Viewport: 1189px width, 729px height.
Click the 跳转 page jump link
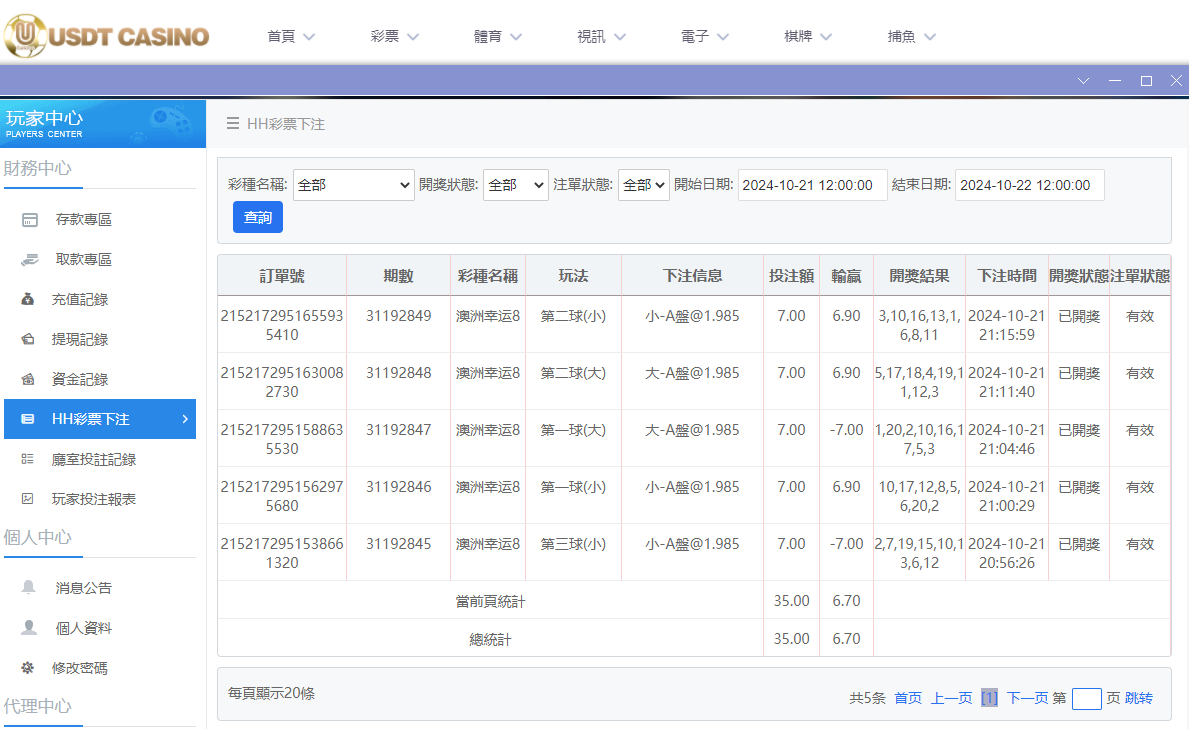[1137, 698]
